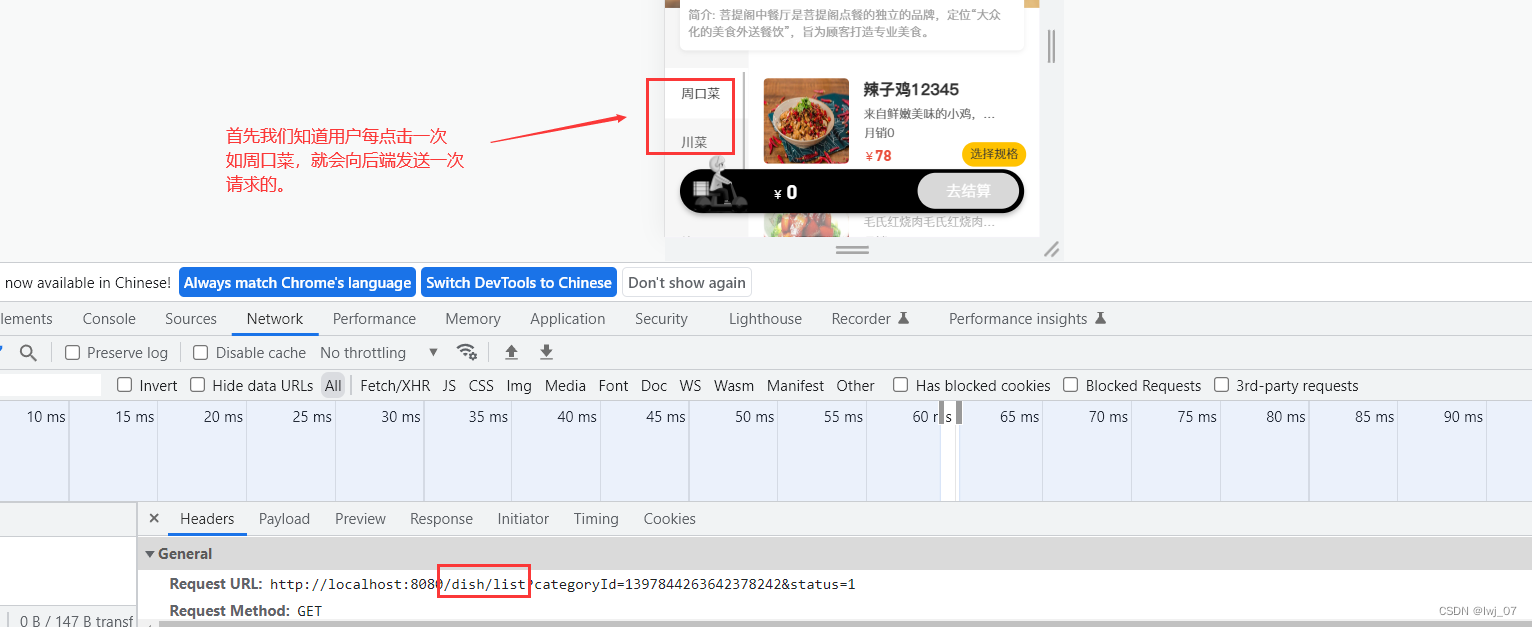1532x627 pixels.
Task: Filter requests by Doc
Action: (654, 385)
